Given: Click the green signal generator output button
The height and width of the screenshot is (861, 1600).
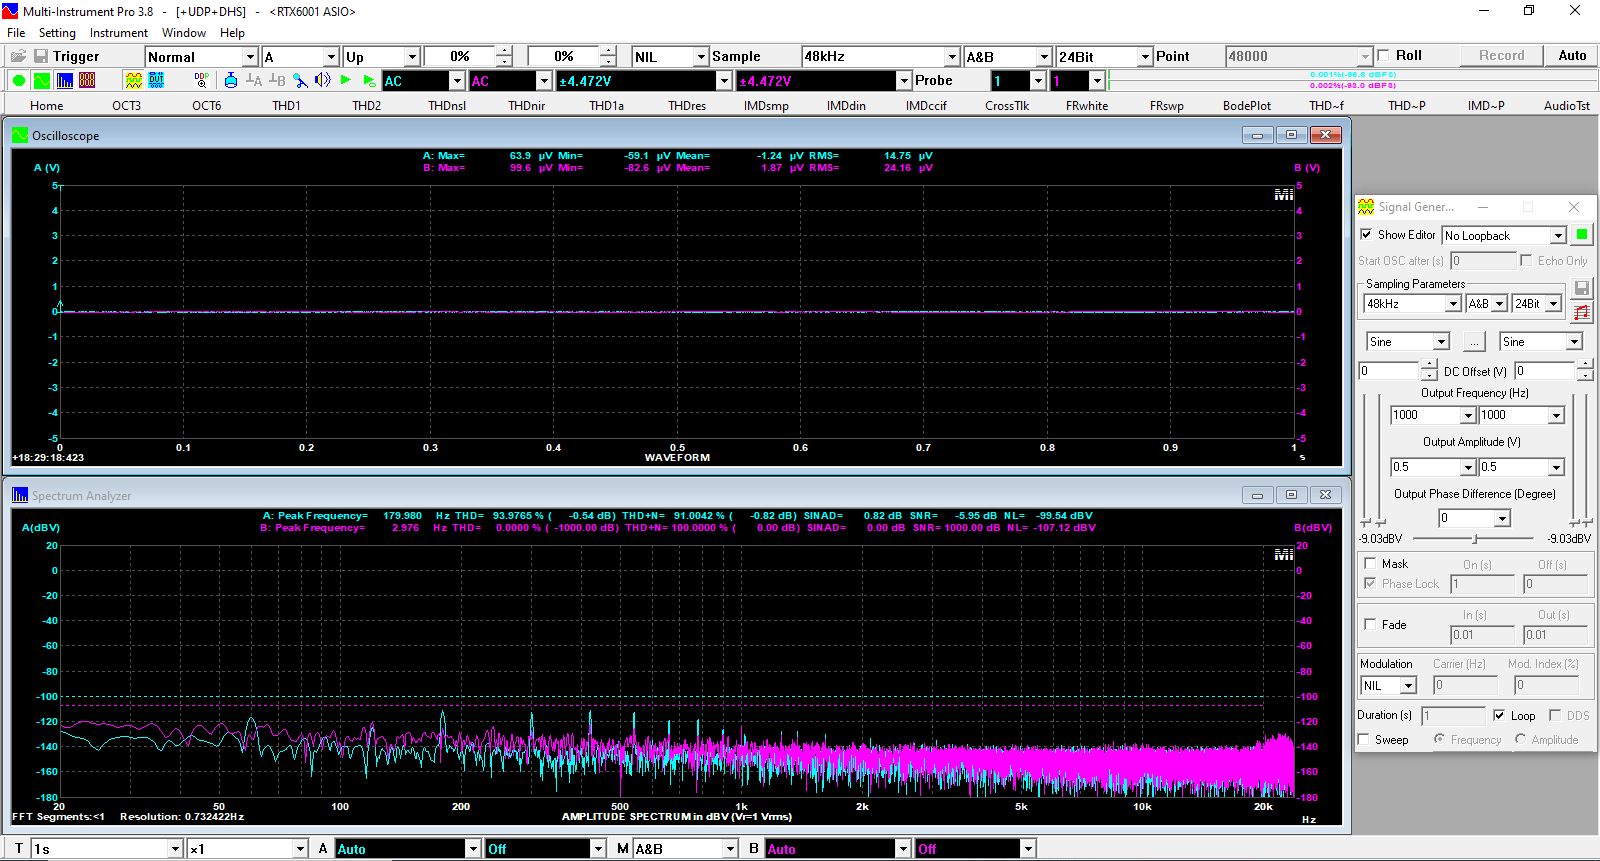Looking at the screenshot, I should coord(1582,235).
